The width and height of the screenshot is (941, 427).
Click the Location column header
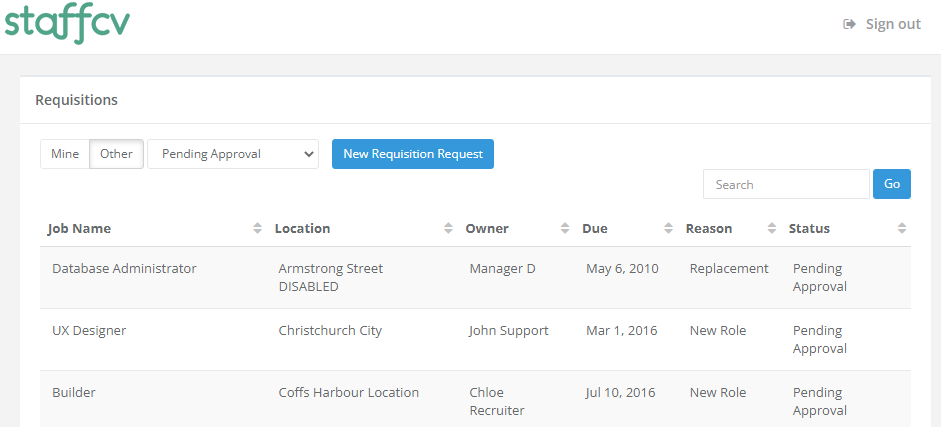click(302, 228)
